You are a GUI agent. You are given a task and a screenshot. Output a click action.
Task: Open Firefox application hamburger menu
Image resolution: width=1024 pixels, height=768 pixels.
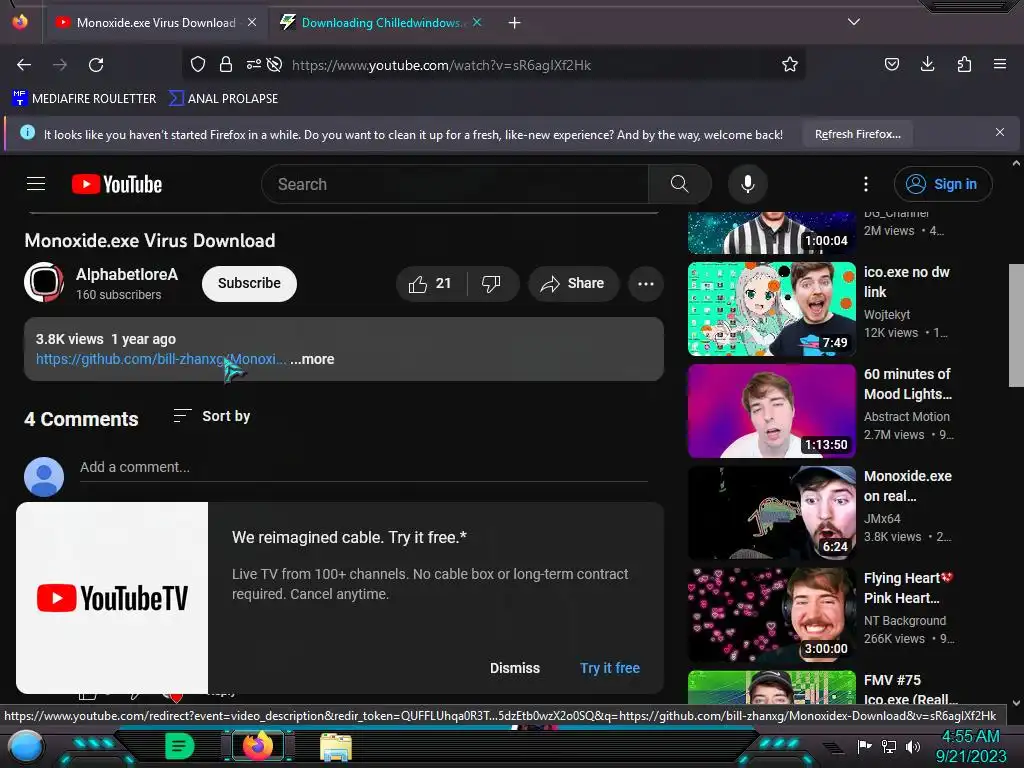tap(1000, 64)
